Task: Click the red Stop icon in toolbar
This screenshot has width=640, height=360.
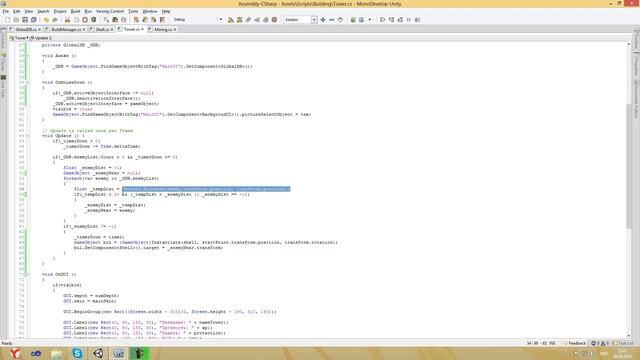Action: (274, 20)
